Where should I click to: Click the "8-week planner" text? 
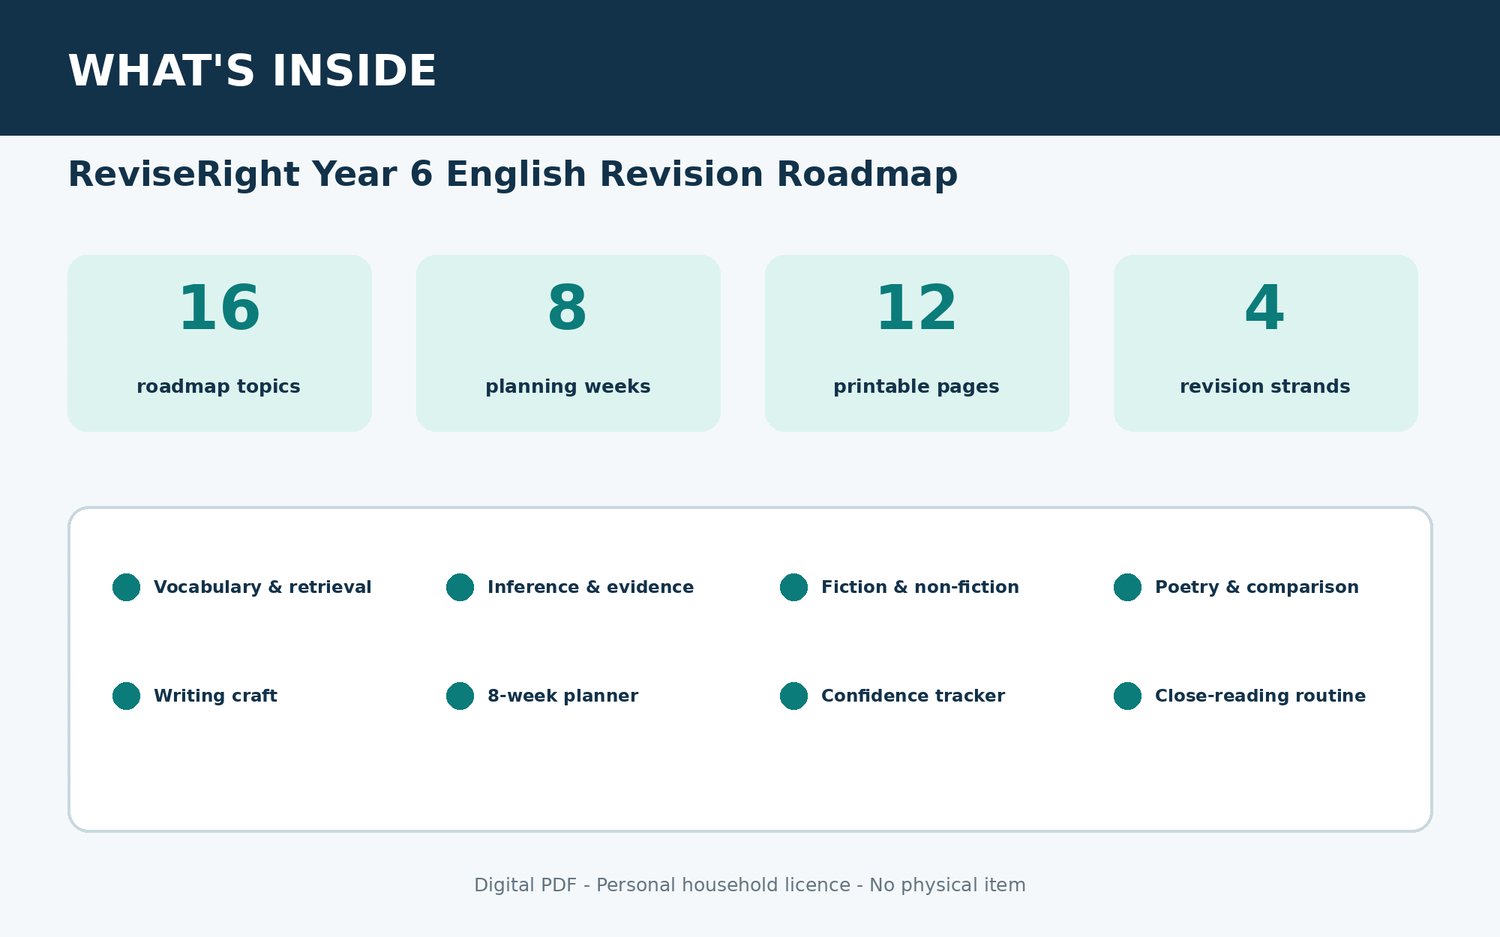[x=563, y=696]
